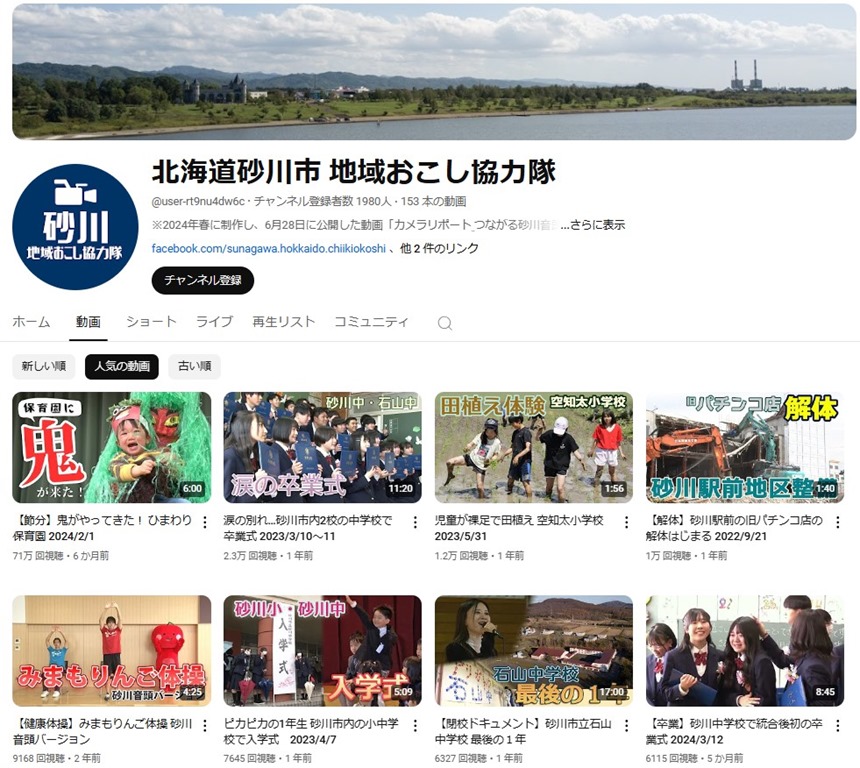
Task: Select the 古い順 sort chip
Action: click(194, 366)
